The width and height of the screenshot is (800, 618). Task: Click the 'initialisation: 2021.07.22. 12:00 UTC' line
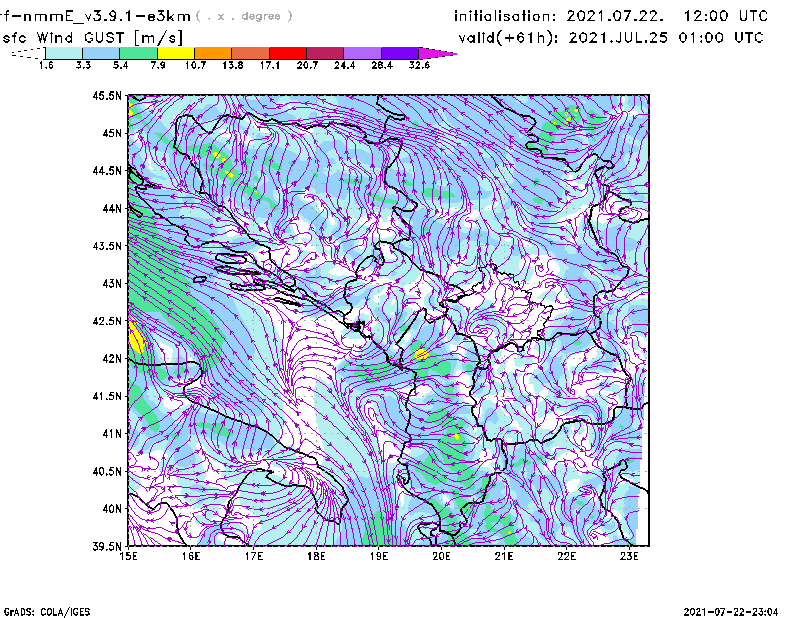point(611,16)
